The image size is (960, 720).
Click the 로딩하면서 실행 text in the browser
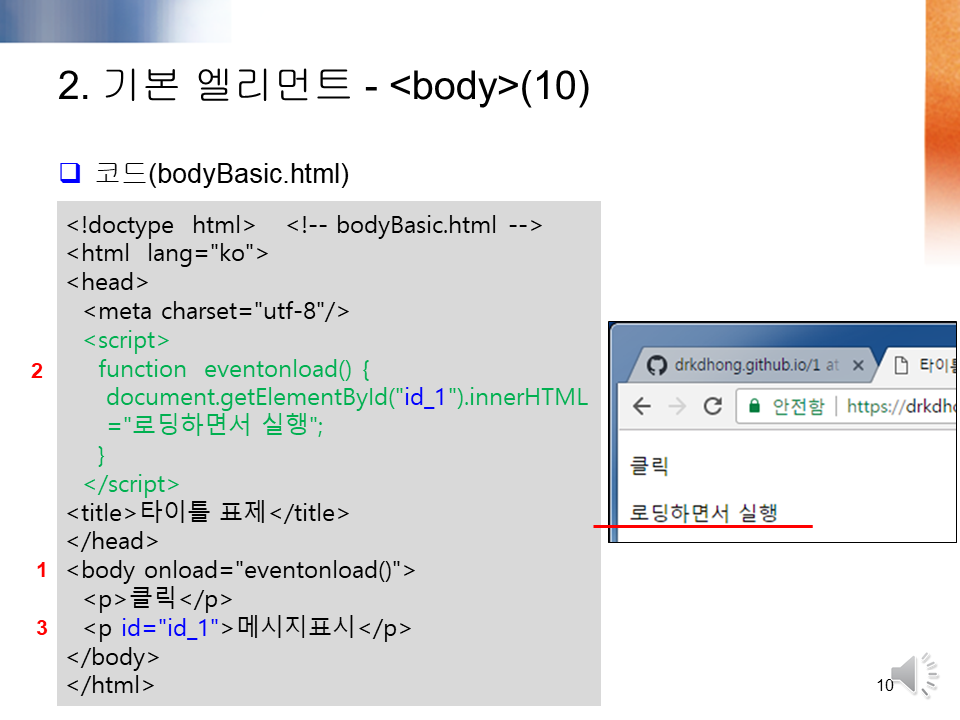point(704,512)
